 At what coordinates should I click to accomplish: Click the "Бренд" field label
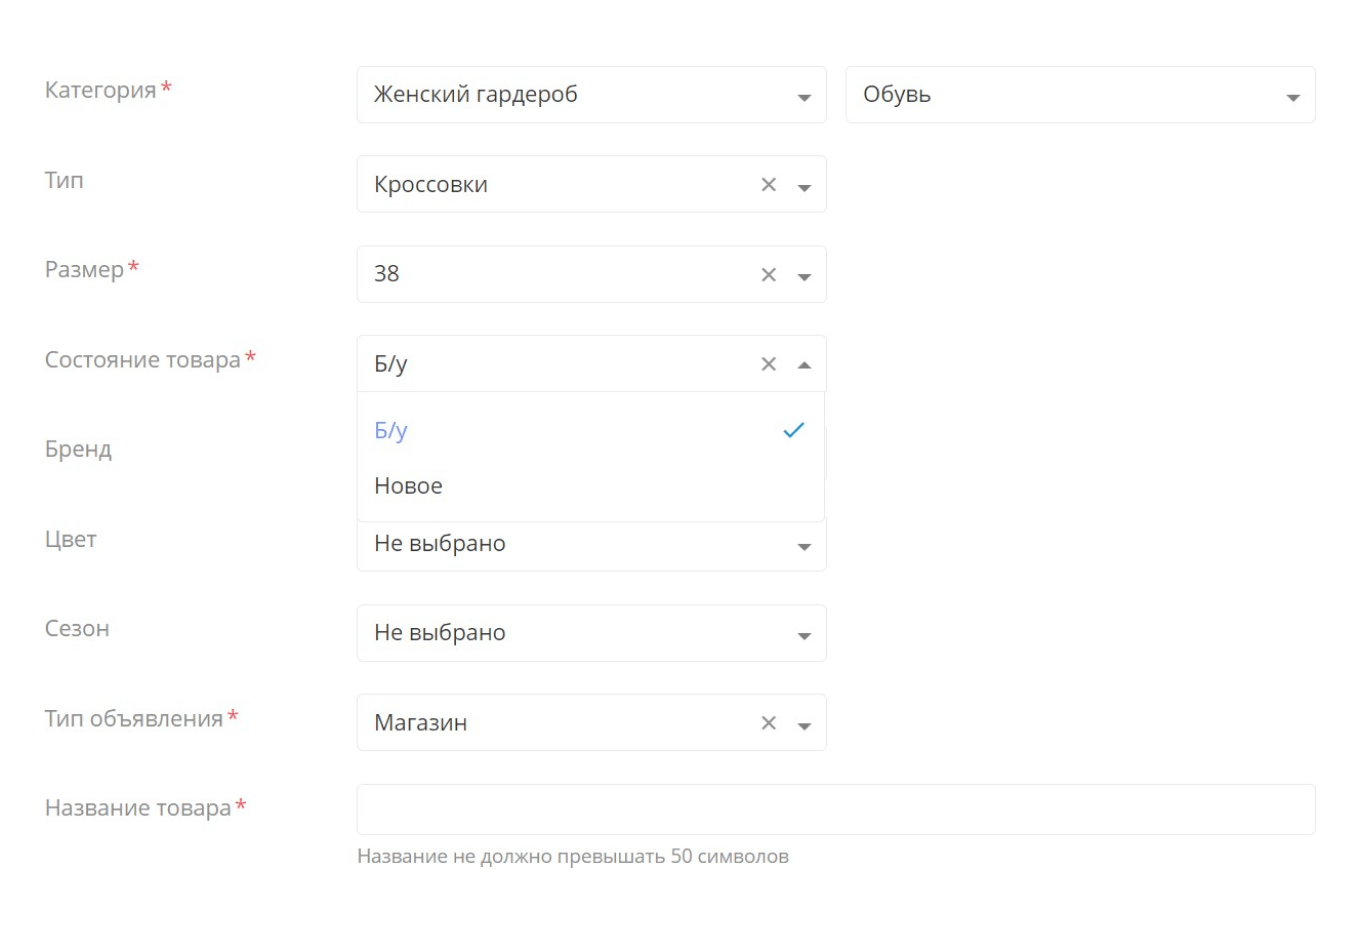pyautogui.click(x=78, y=449)
